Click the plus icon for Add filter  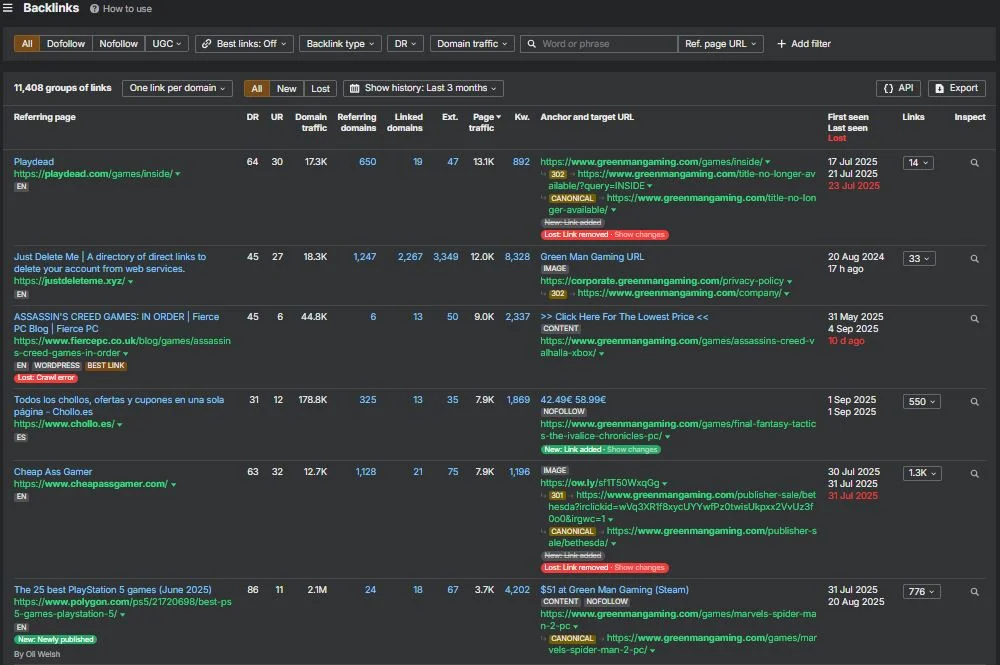(x=781, y=44)
